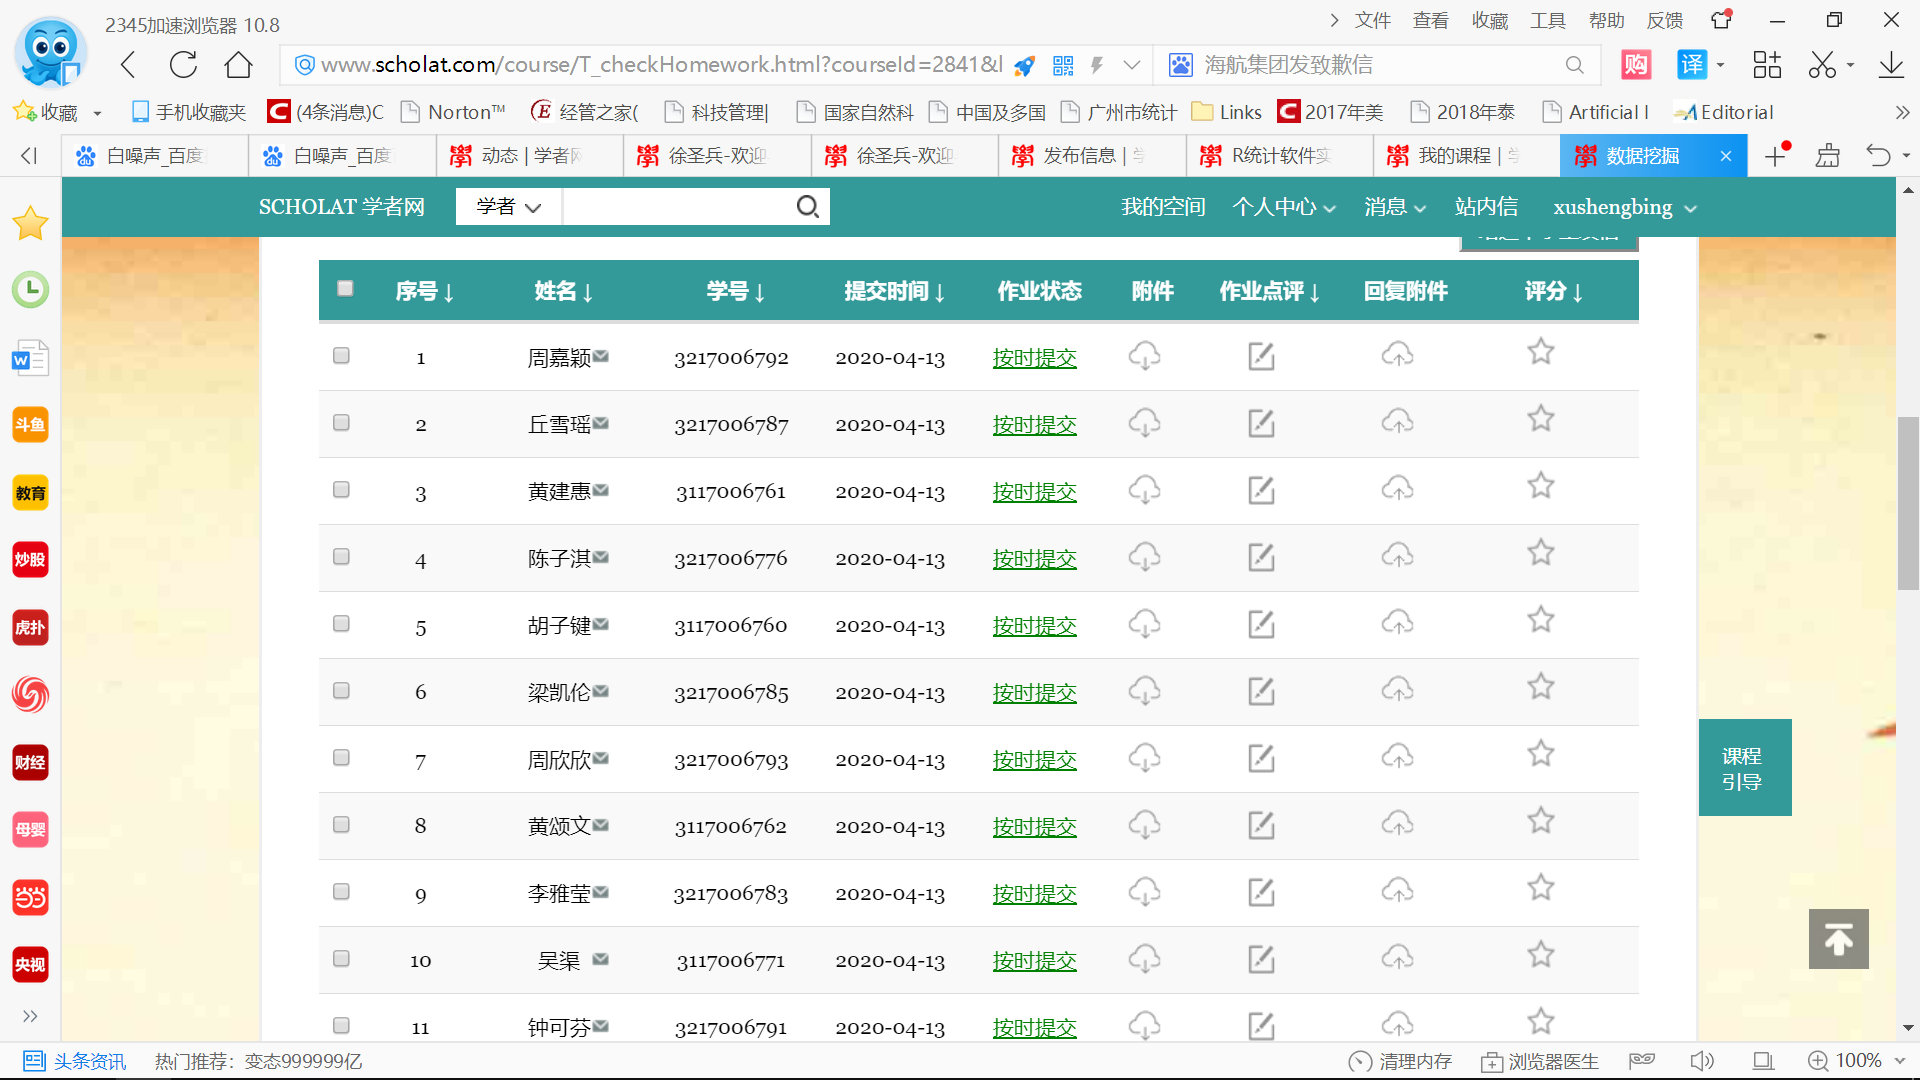Click the search magnifier in SCHOLAT header

[807, 207]
